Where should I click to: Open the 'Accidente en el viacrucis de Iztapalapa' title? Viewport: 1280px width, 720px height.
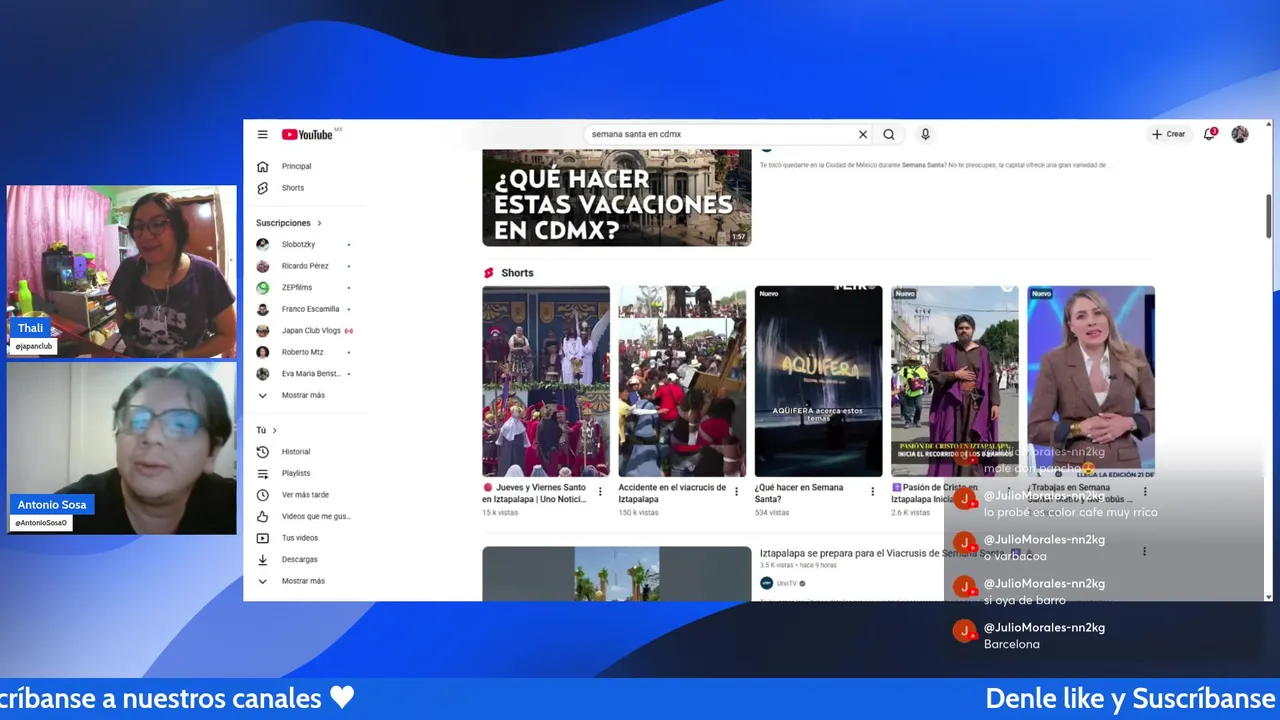[672, 493]
